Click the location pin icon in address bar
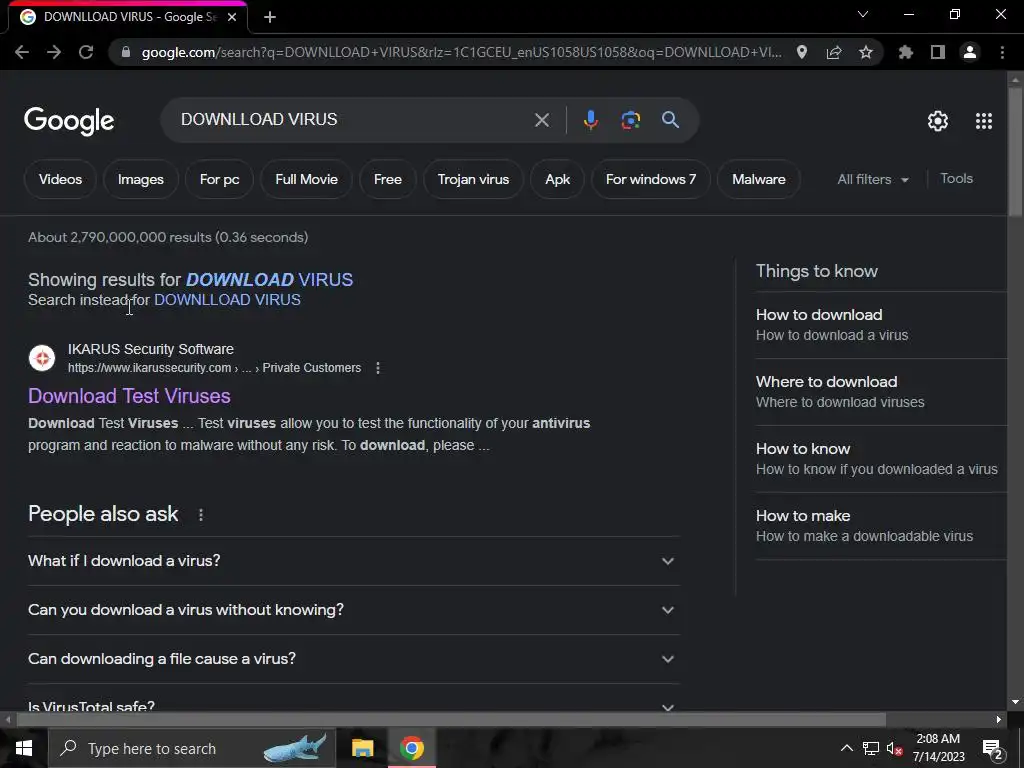 pyautogui.click(x=802, y=52)
